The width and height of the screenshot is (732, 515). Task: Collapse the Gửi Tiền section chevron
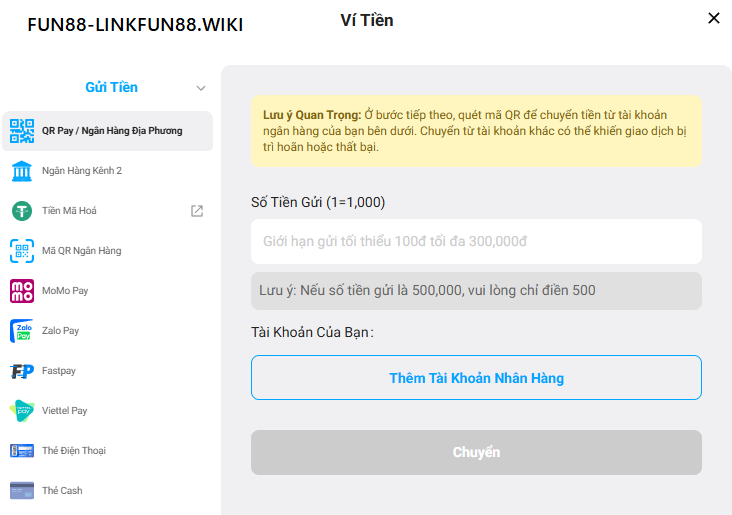pyautogui.click(x=201, y=88)
